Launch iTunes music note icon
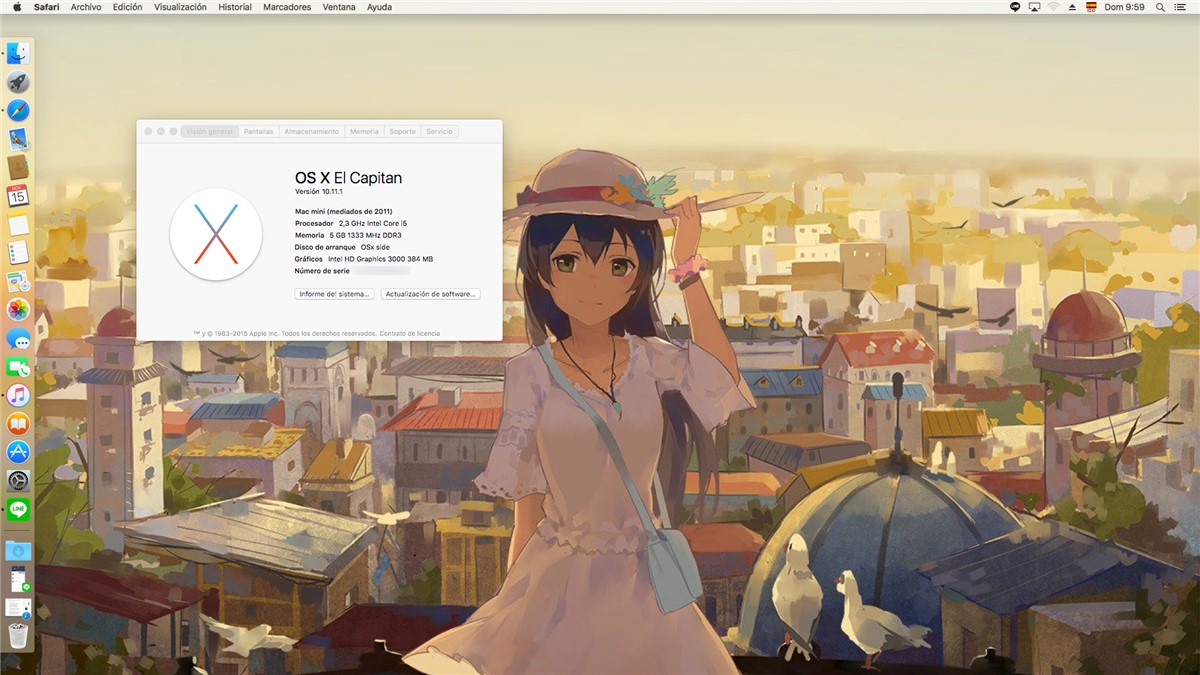 tap(18, 396)
